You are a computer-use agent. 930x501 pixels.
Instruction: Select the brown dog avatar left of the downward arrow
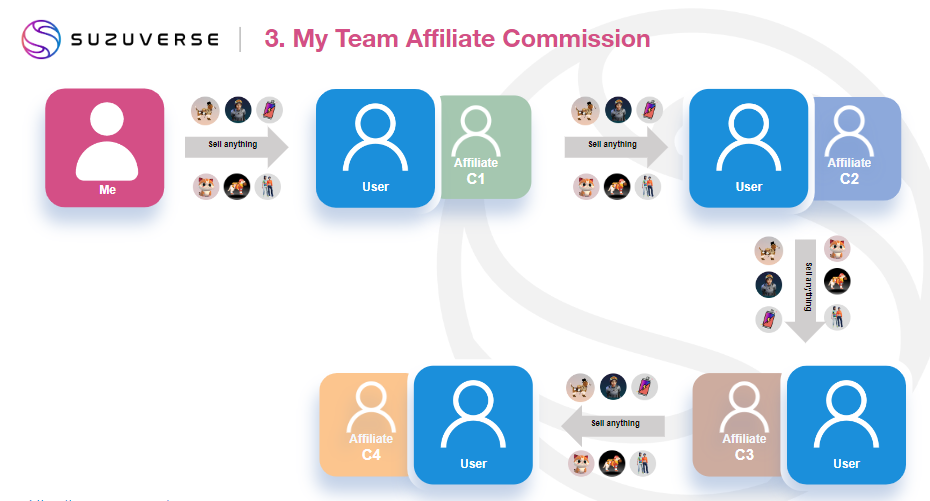coord(768,250)
